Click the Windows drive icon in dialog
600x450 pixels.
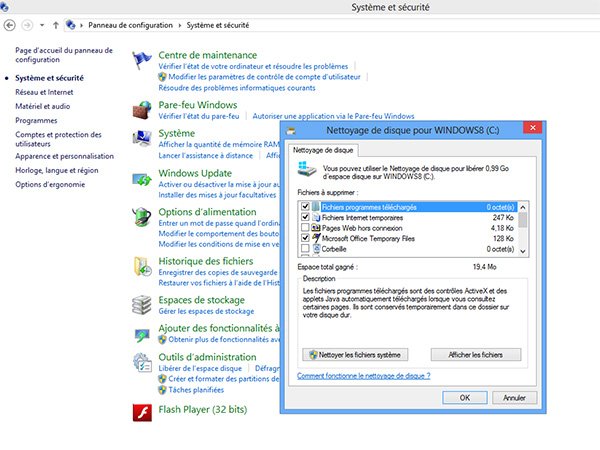pyautogui.click(x=307, y=170)
